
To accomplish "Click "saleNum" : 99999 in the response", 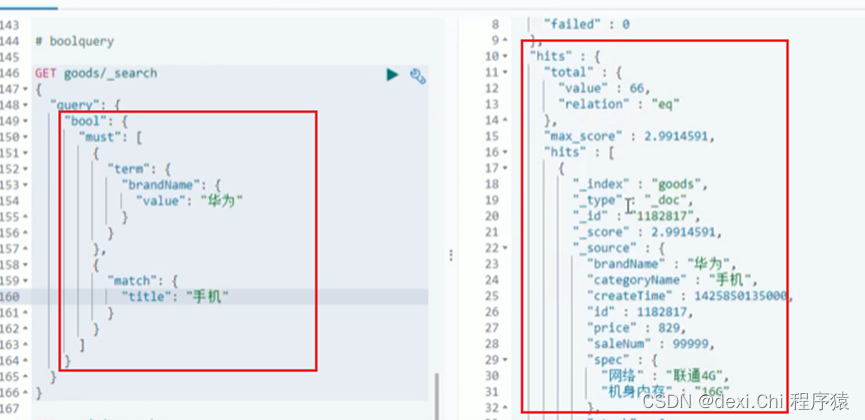I will point(650,344).
